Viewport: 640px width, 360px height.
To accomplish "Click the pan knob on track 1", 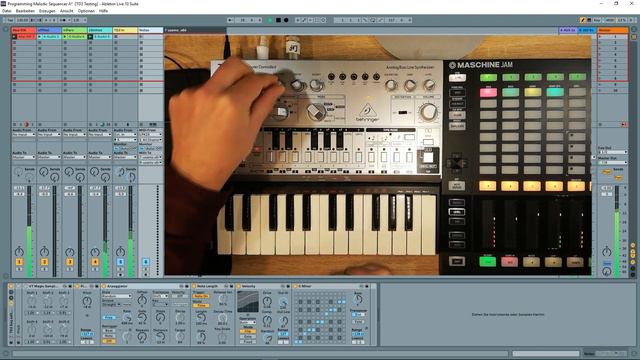I will pyautogui.click(x=19, y=251).
